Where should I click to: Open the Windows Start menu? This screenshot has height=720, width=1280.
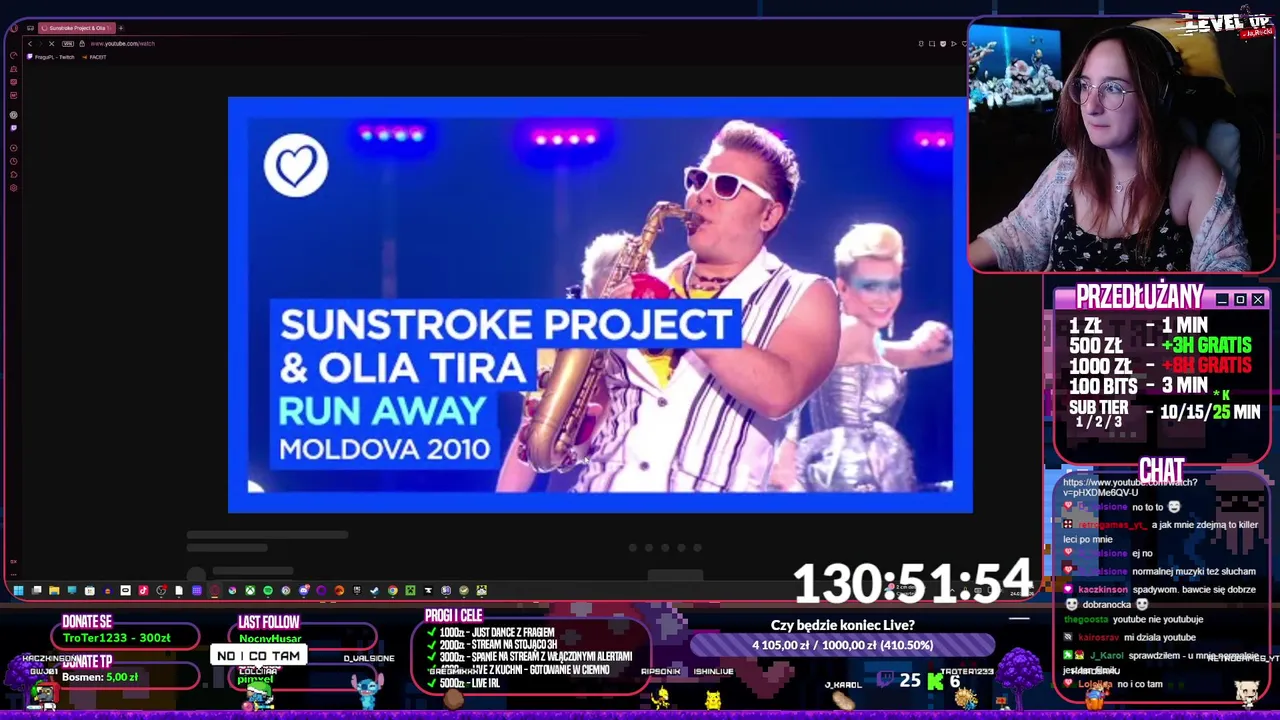(x=18, y=590)
